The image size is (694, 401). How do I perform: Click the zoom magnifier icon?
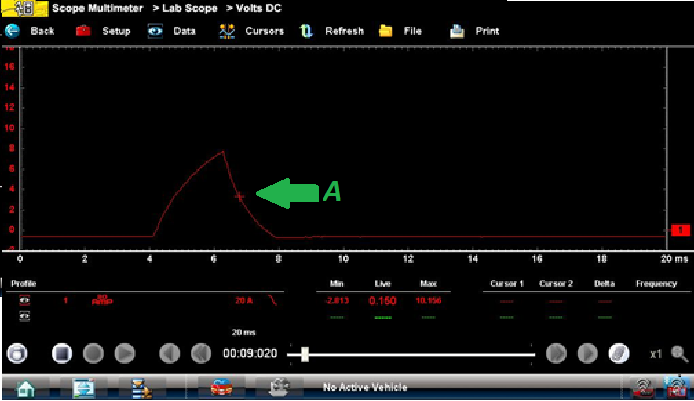pos(680,353)
